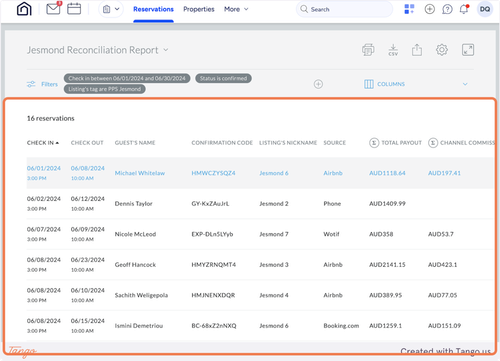Click Airbnb source in Michael Whitelaw row
500x361 pixels.
point(333,173)
